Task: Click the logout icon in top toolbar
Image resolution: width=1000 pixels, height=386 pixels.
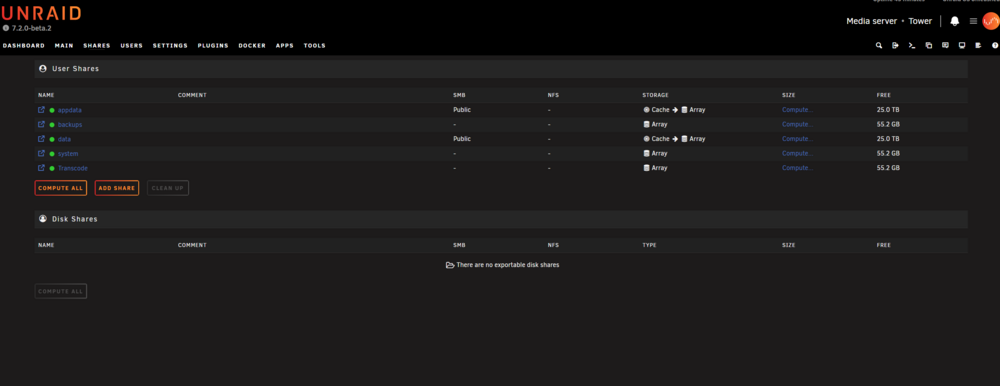Action: (x=895, y=45)
